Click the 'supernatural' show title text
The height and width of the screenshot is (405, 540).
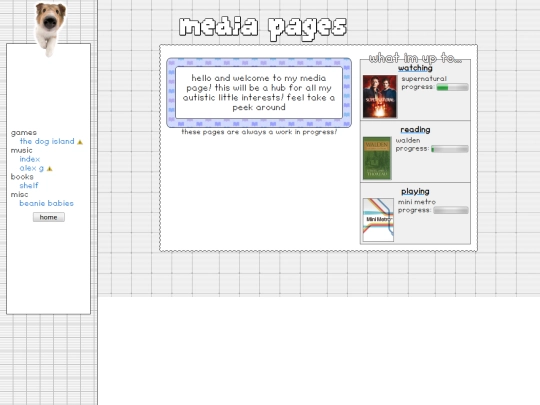pos(424,79)
